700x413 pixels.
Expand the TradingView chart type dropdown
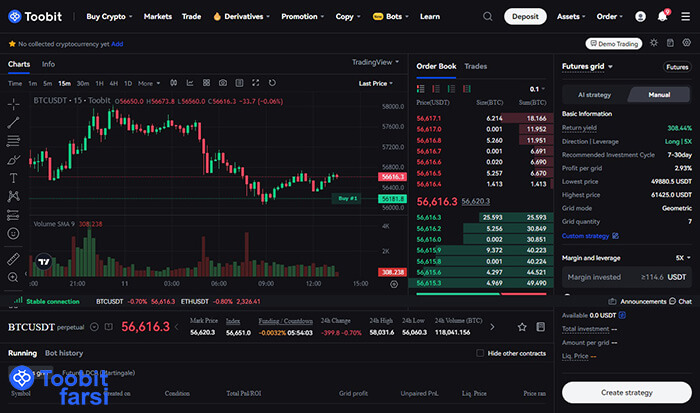376,62
